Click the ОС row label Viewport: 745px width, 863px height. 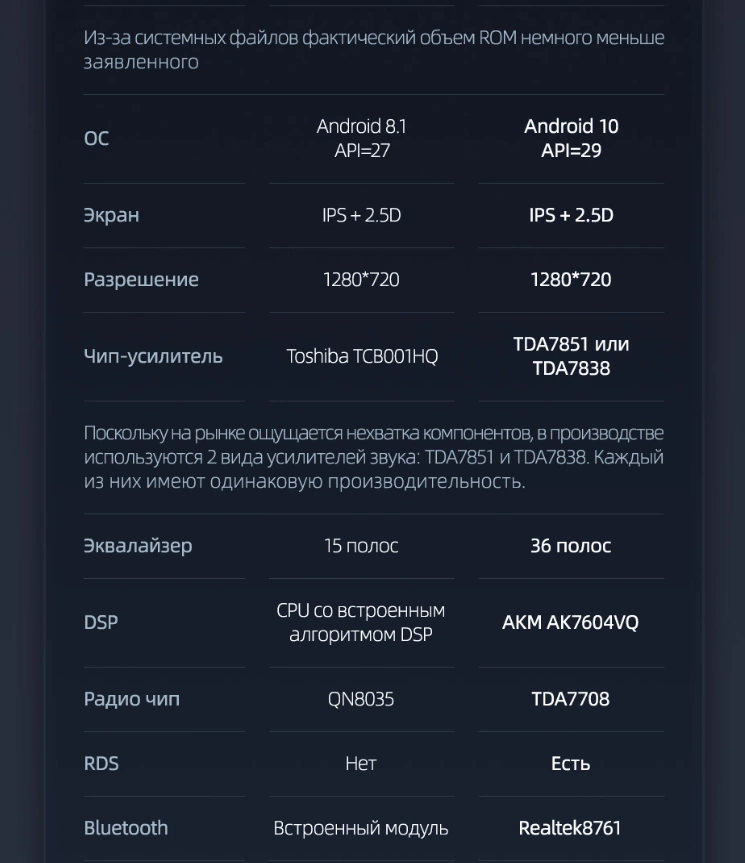click(97, 138)
